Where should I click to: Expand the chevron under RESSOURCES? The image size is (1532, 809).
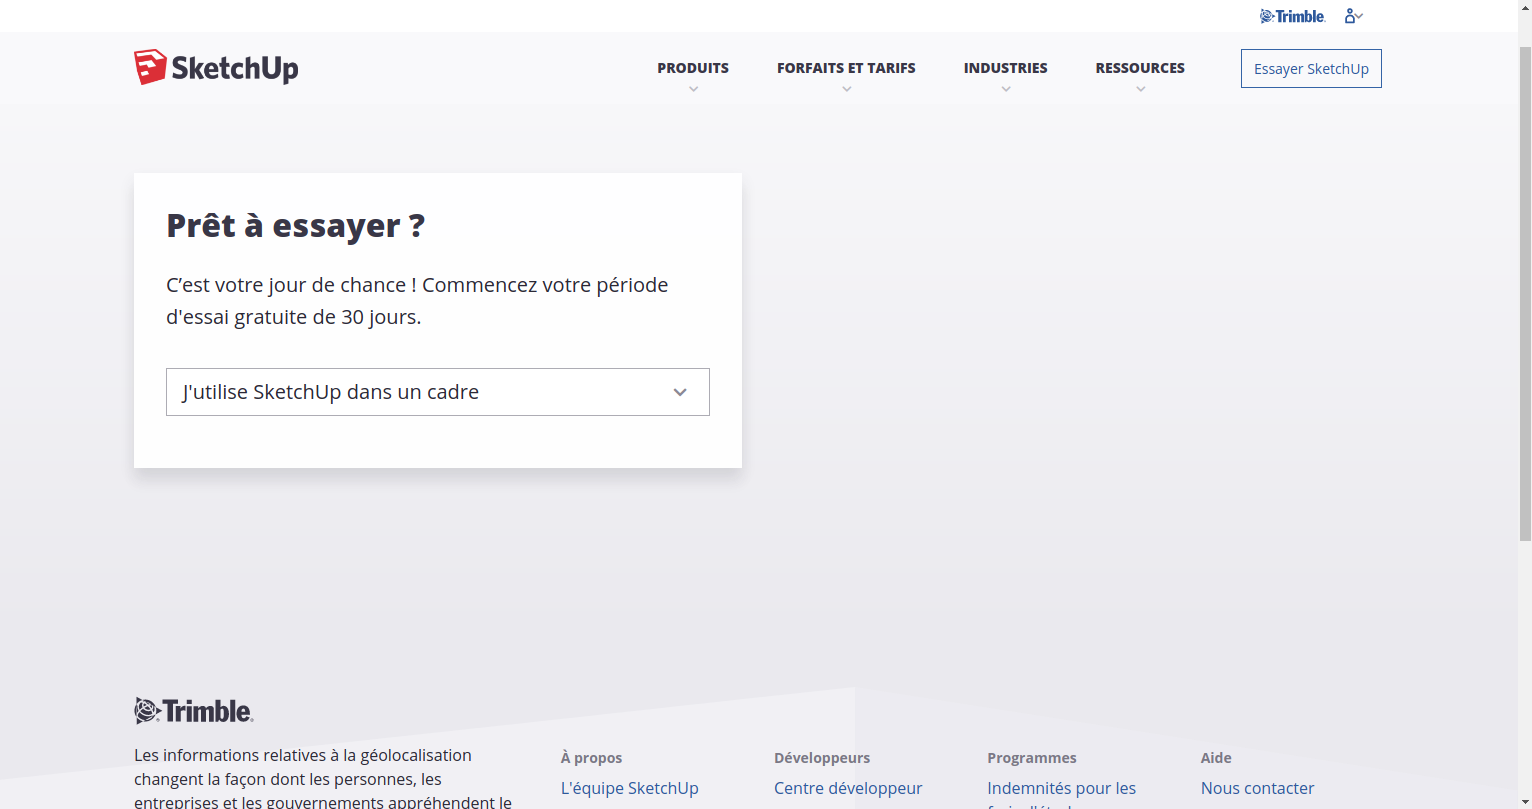pyautogui.click(x=1140, y=89)
